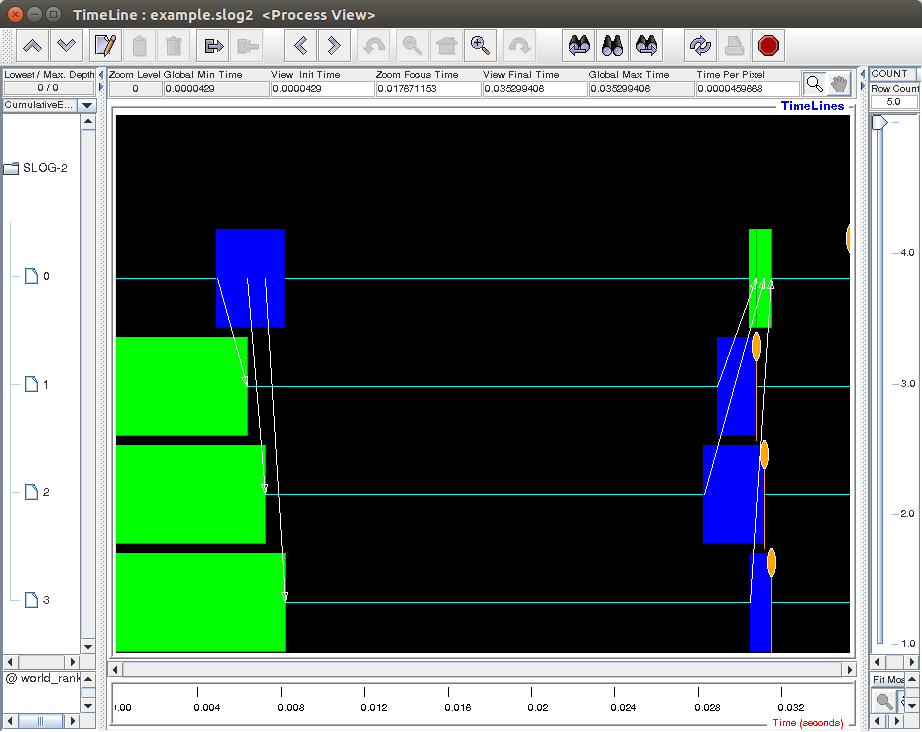Click the Zoom Level field
The height and width of the screenshot is (732, 922).
(135, 89)
